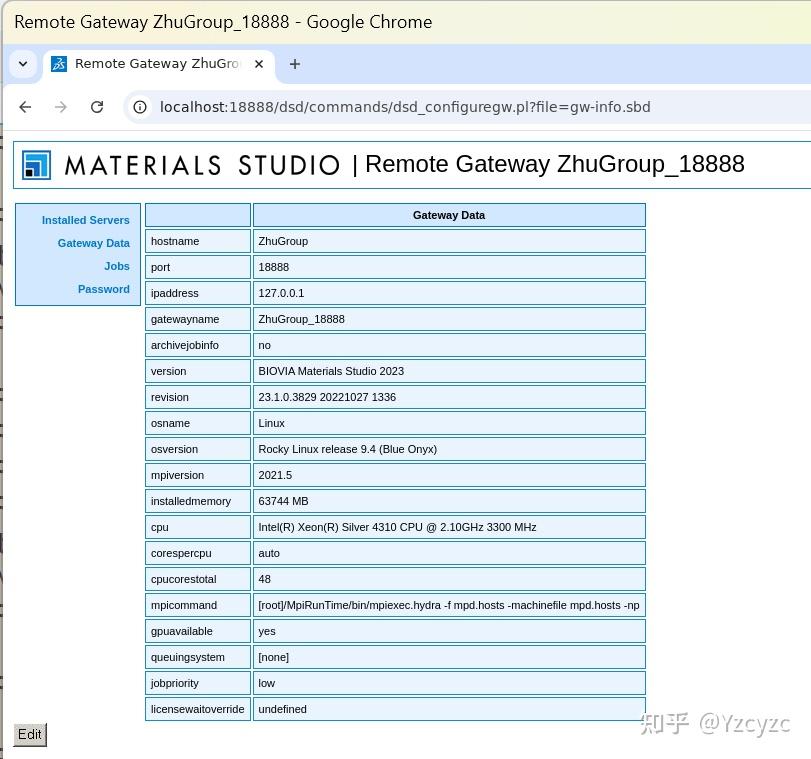Click the mpicommand value cell
The width and height of the screenshot is (811, 759).
pos(448,605)
